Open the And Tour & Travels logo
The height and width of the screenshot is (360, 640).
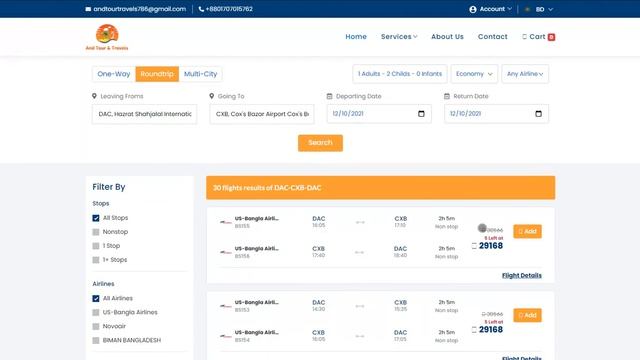point(107,37)
